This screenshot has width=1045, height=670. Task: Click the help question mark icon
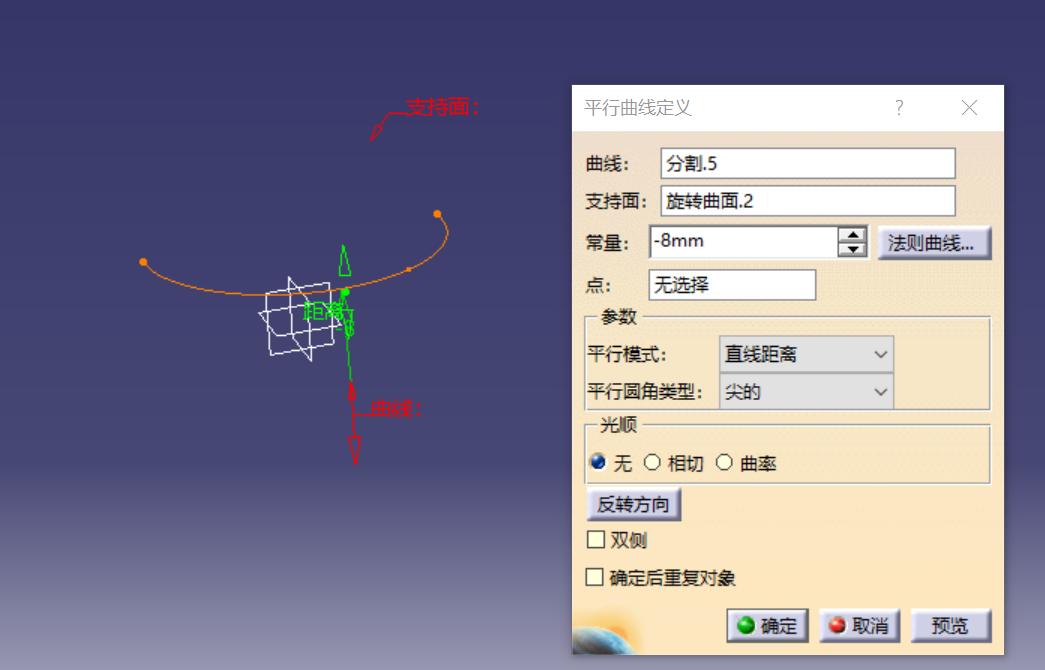[x=898, y=108]
